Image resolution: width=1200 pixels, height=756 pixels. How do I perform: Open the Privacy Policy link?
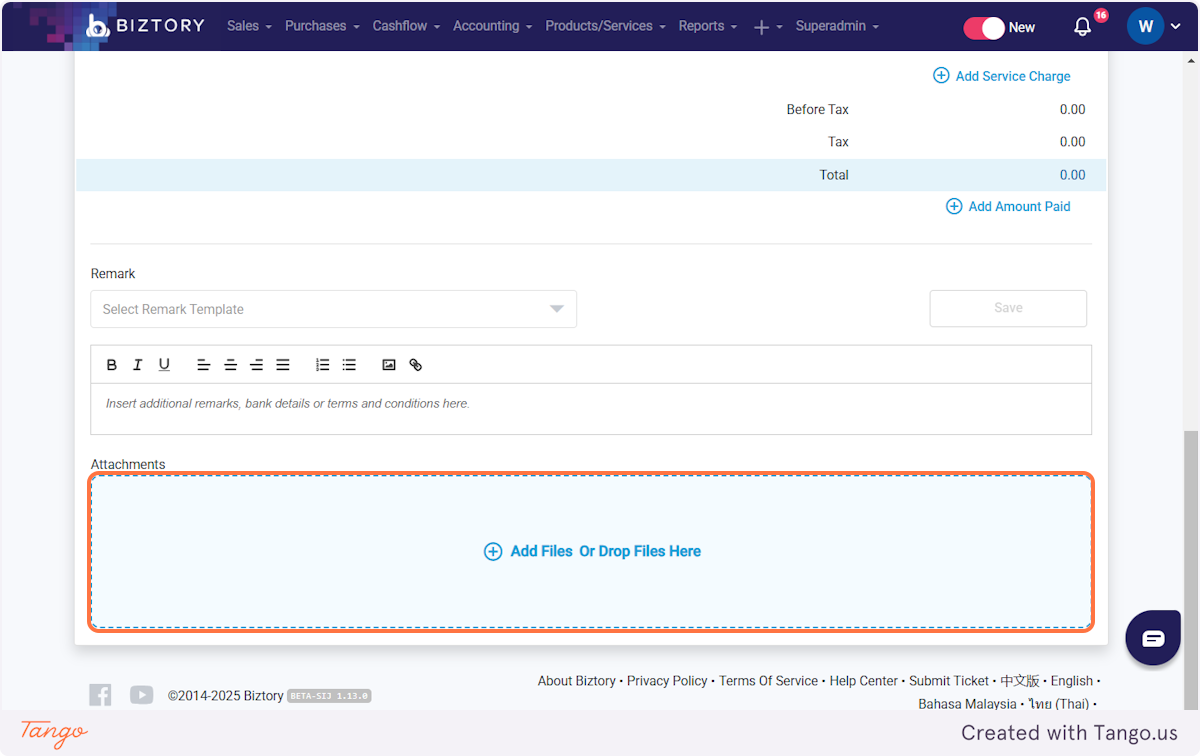coord(667,681)
